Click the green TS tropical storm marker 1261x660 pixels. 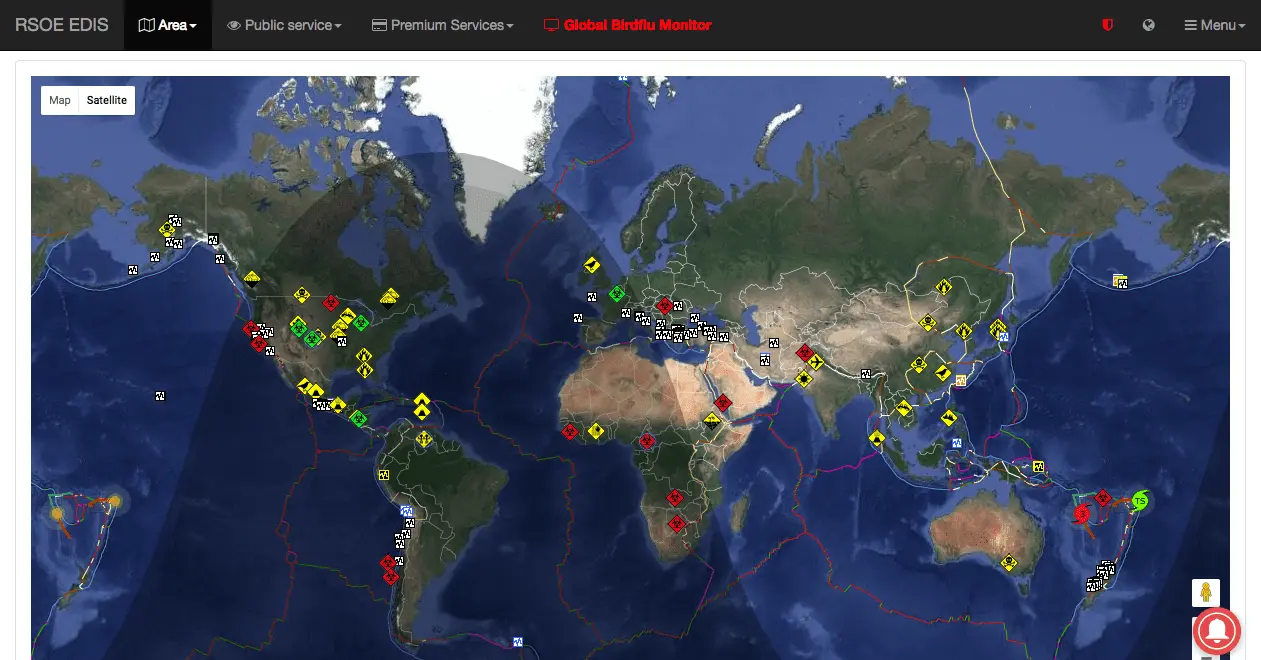point(1140,500)
